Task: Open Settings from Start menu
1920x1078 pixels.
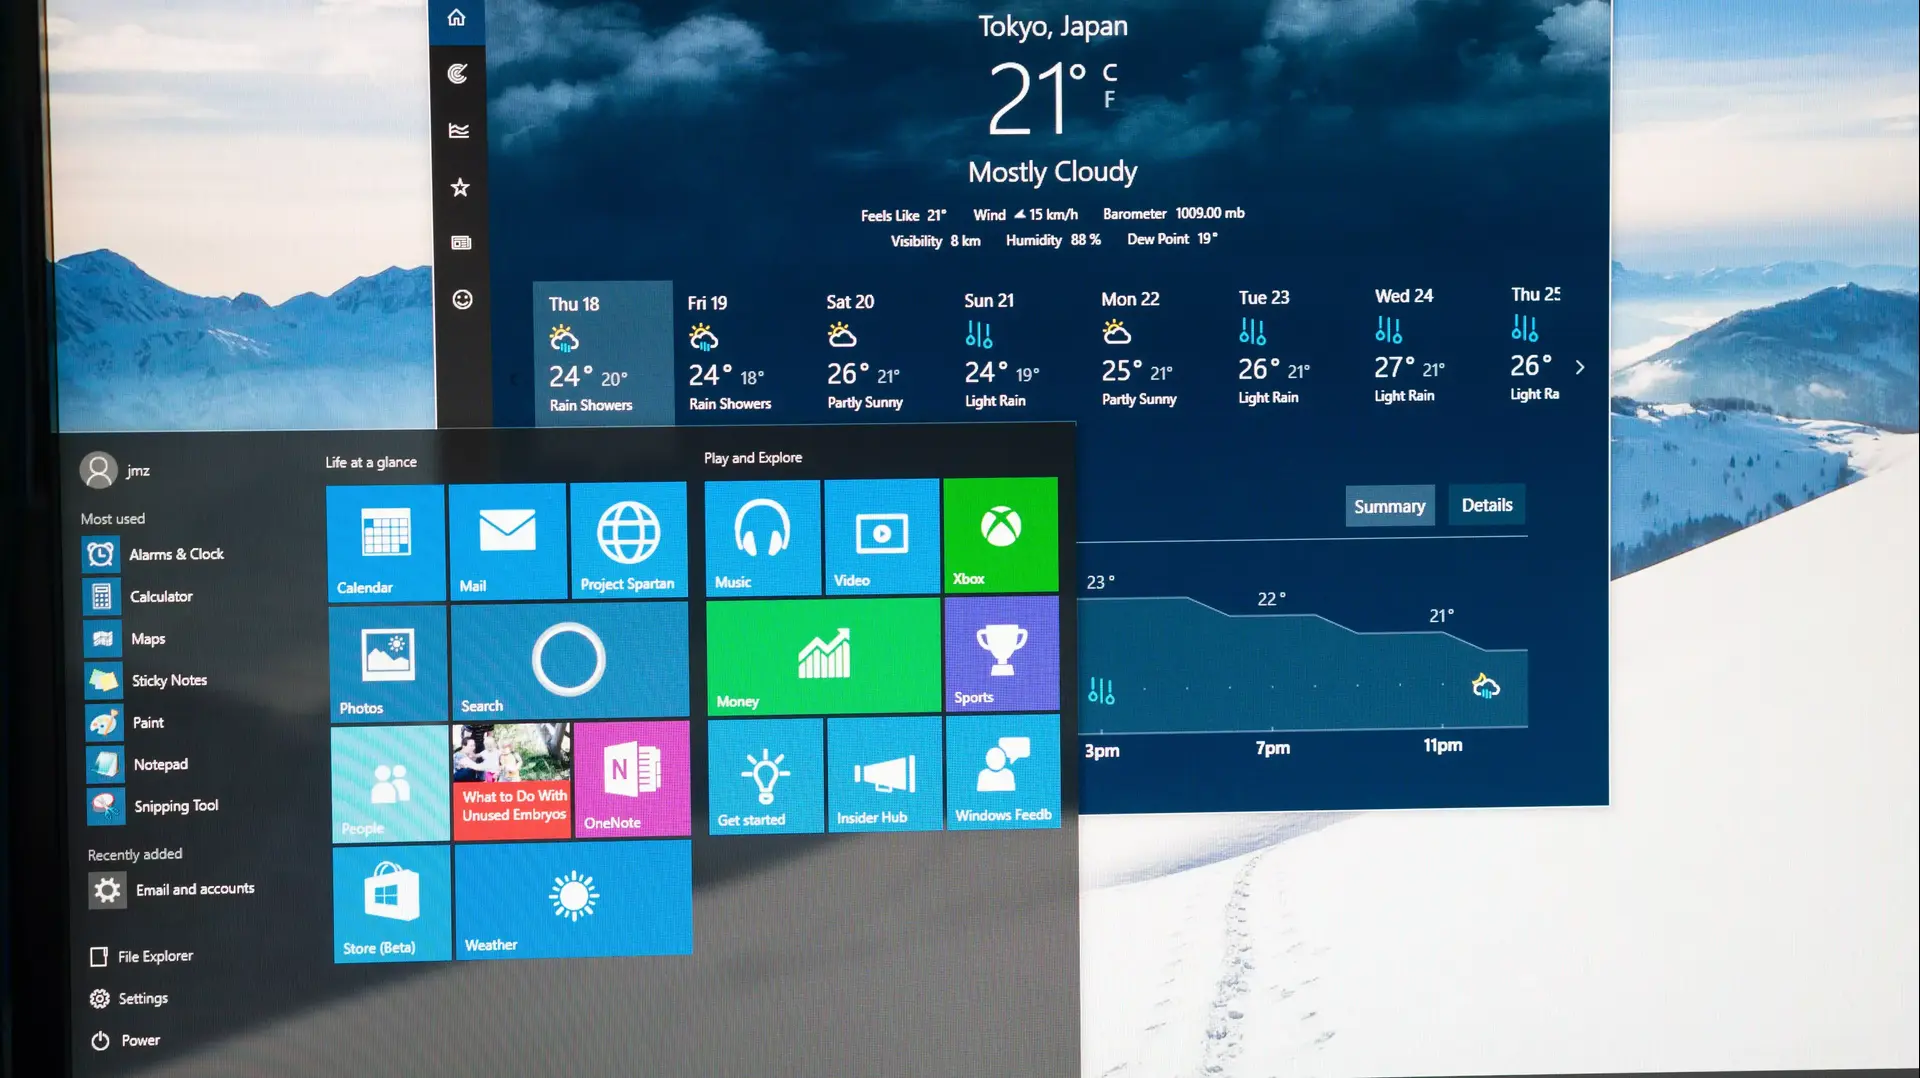Action: point(129,999)
